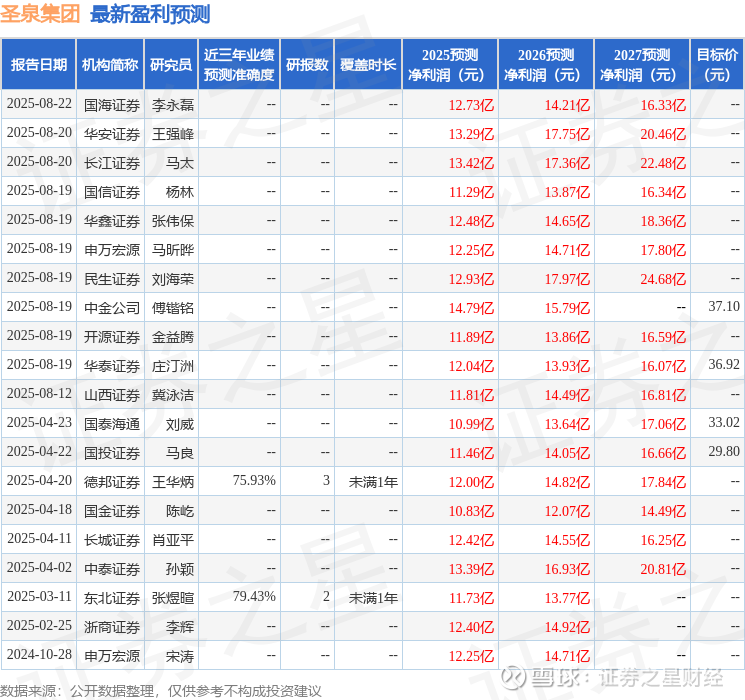The image size is (745, 700).
Task: Click the 圣泉集团 title text
Action: 40,14
